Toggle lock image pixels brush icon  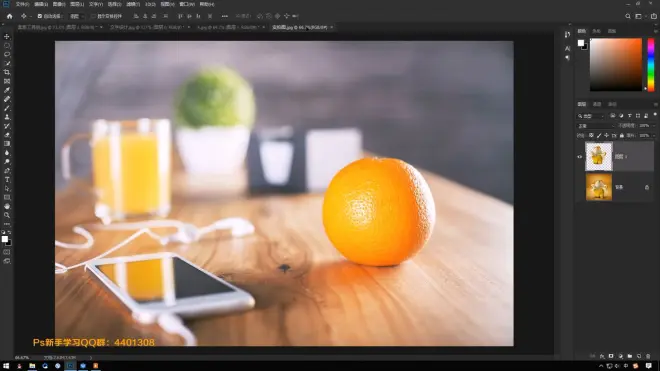coord(599,136)
